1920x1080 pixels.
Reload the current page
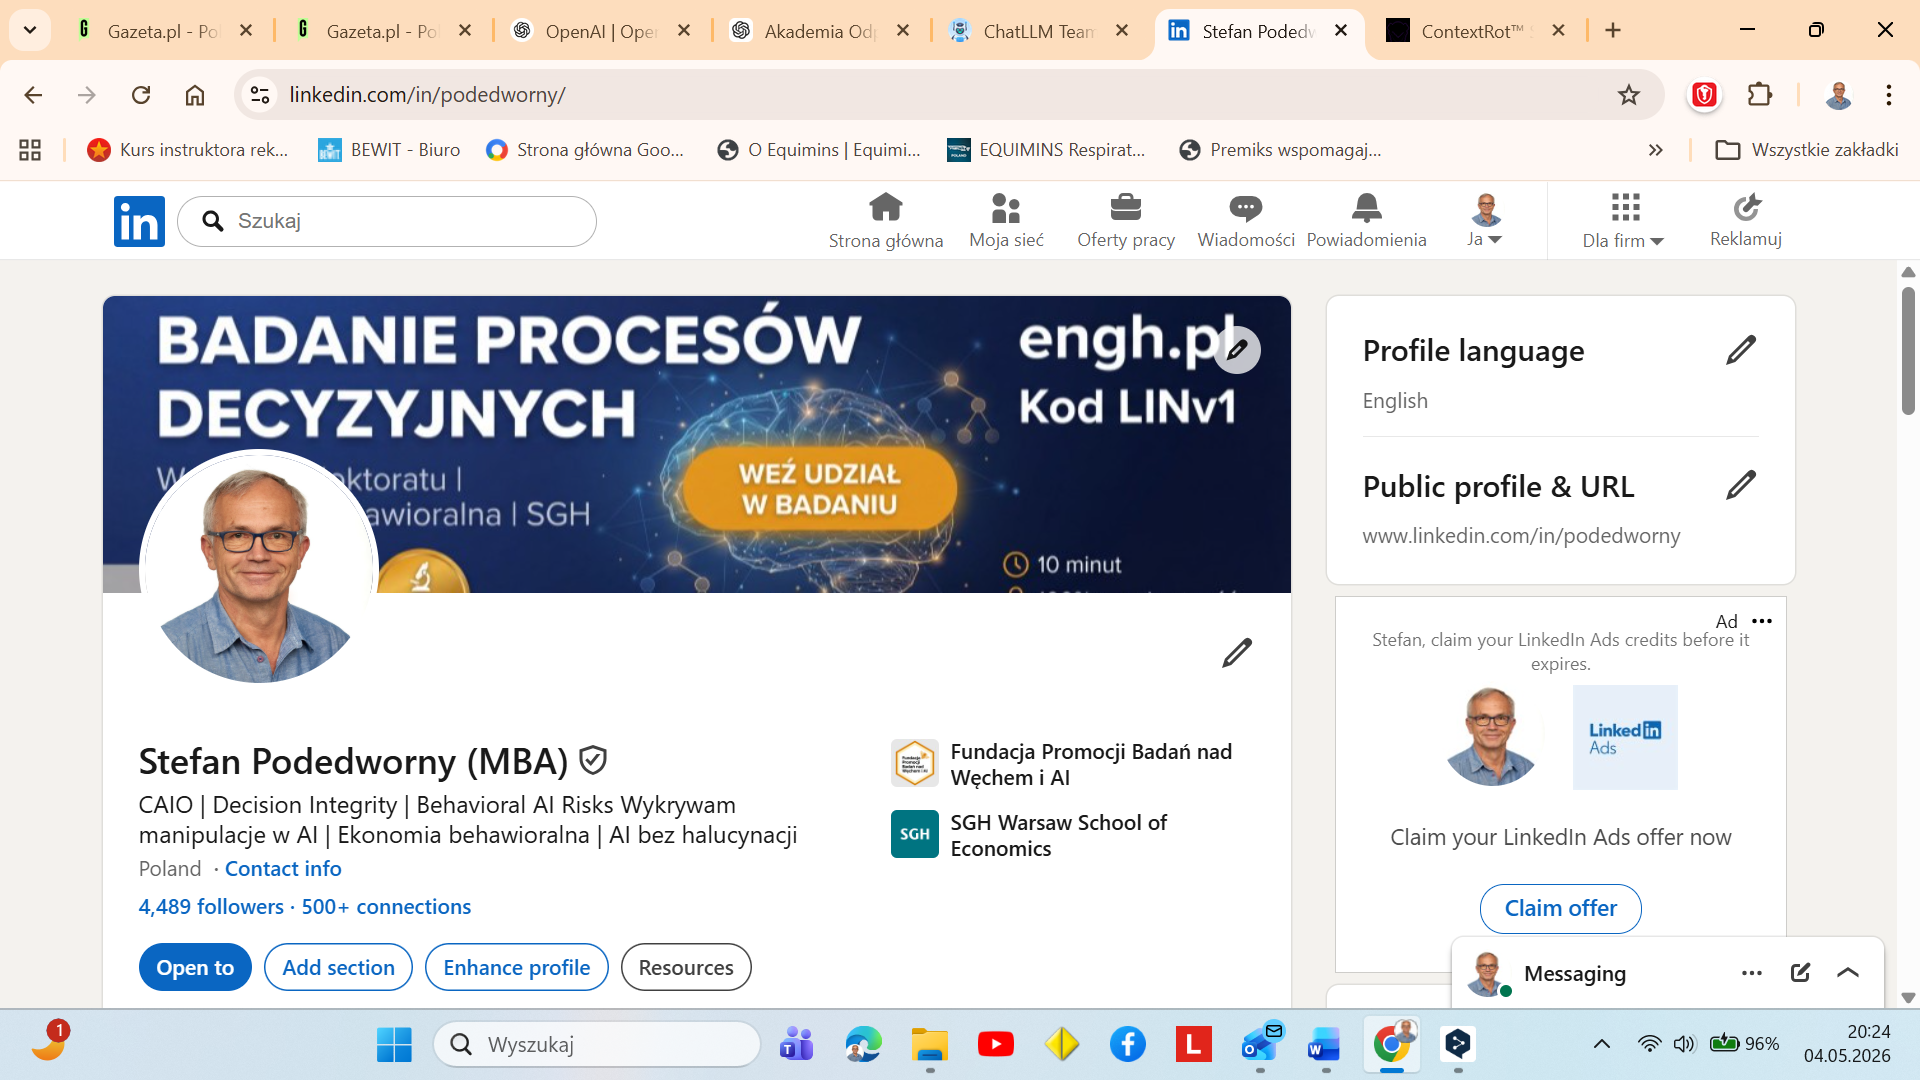[141, 95]
